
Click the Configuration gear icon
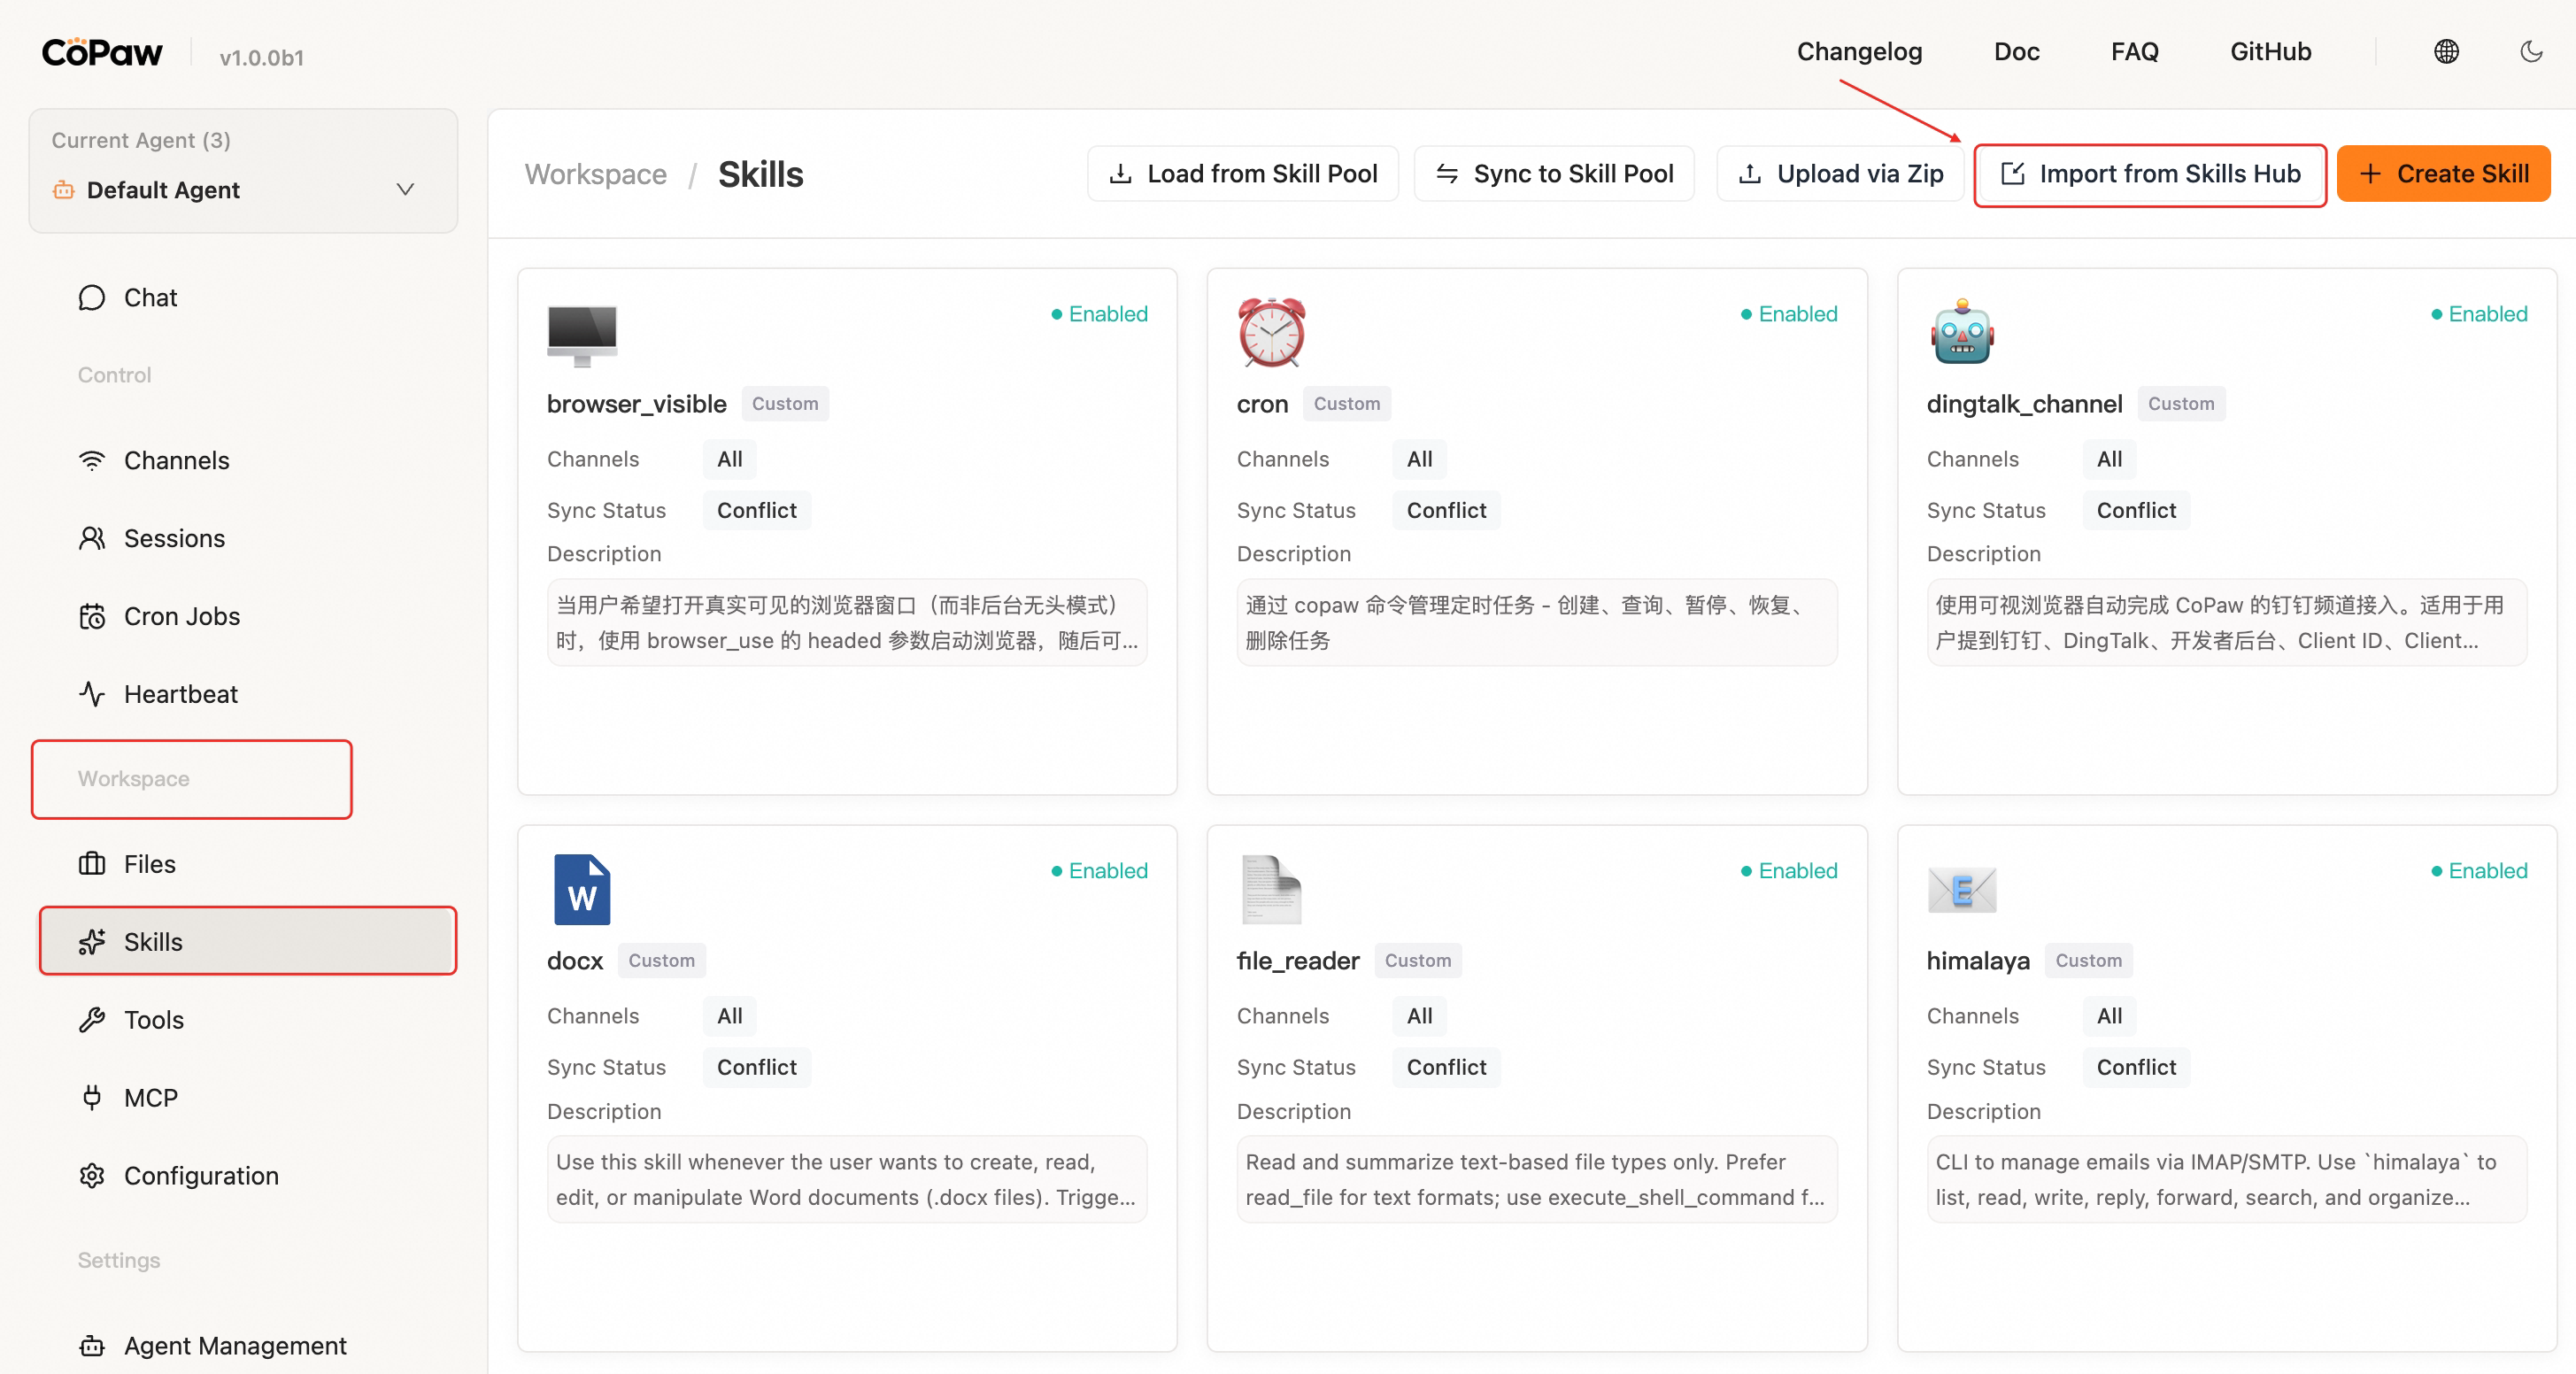pyautogui.click(x=92, y=1176)
